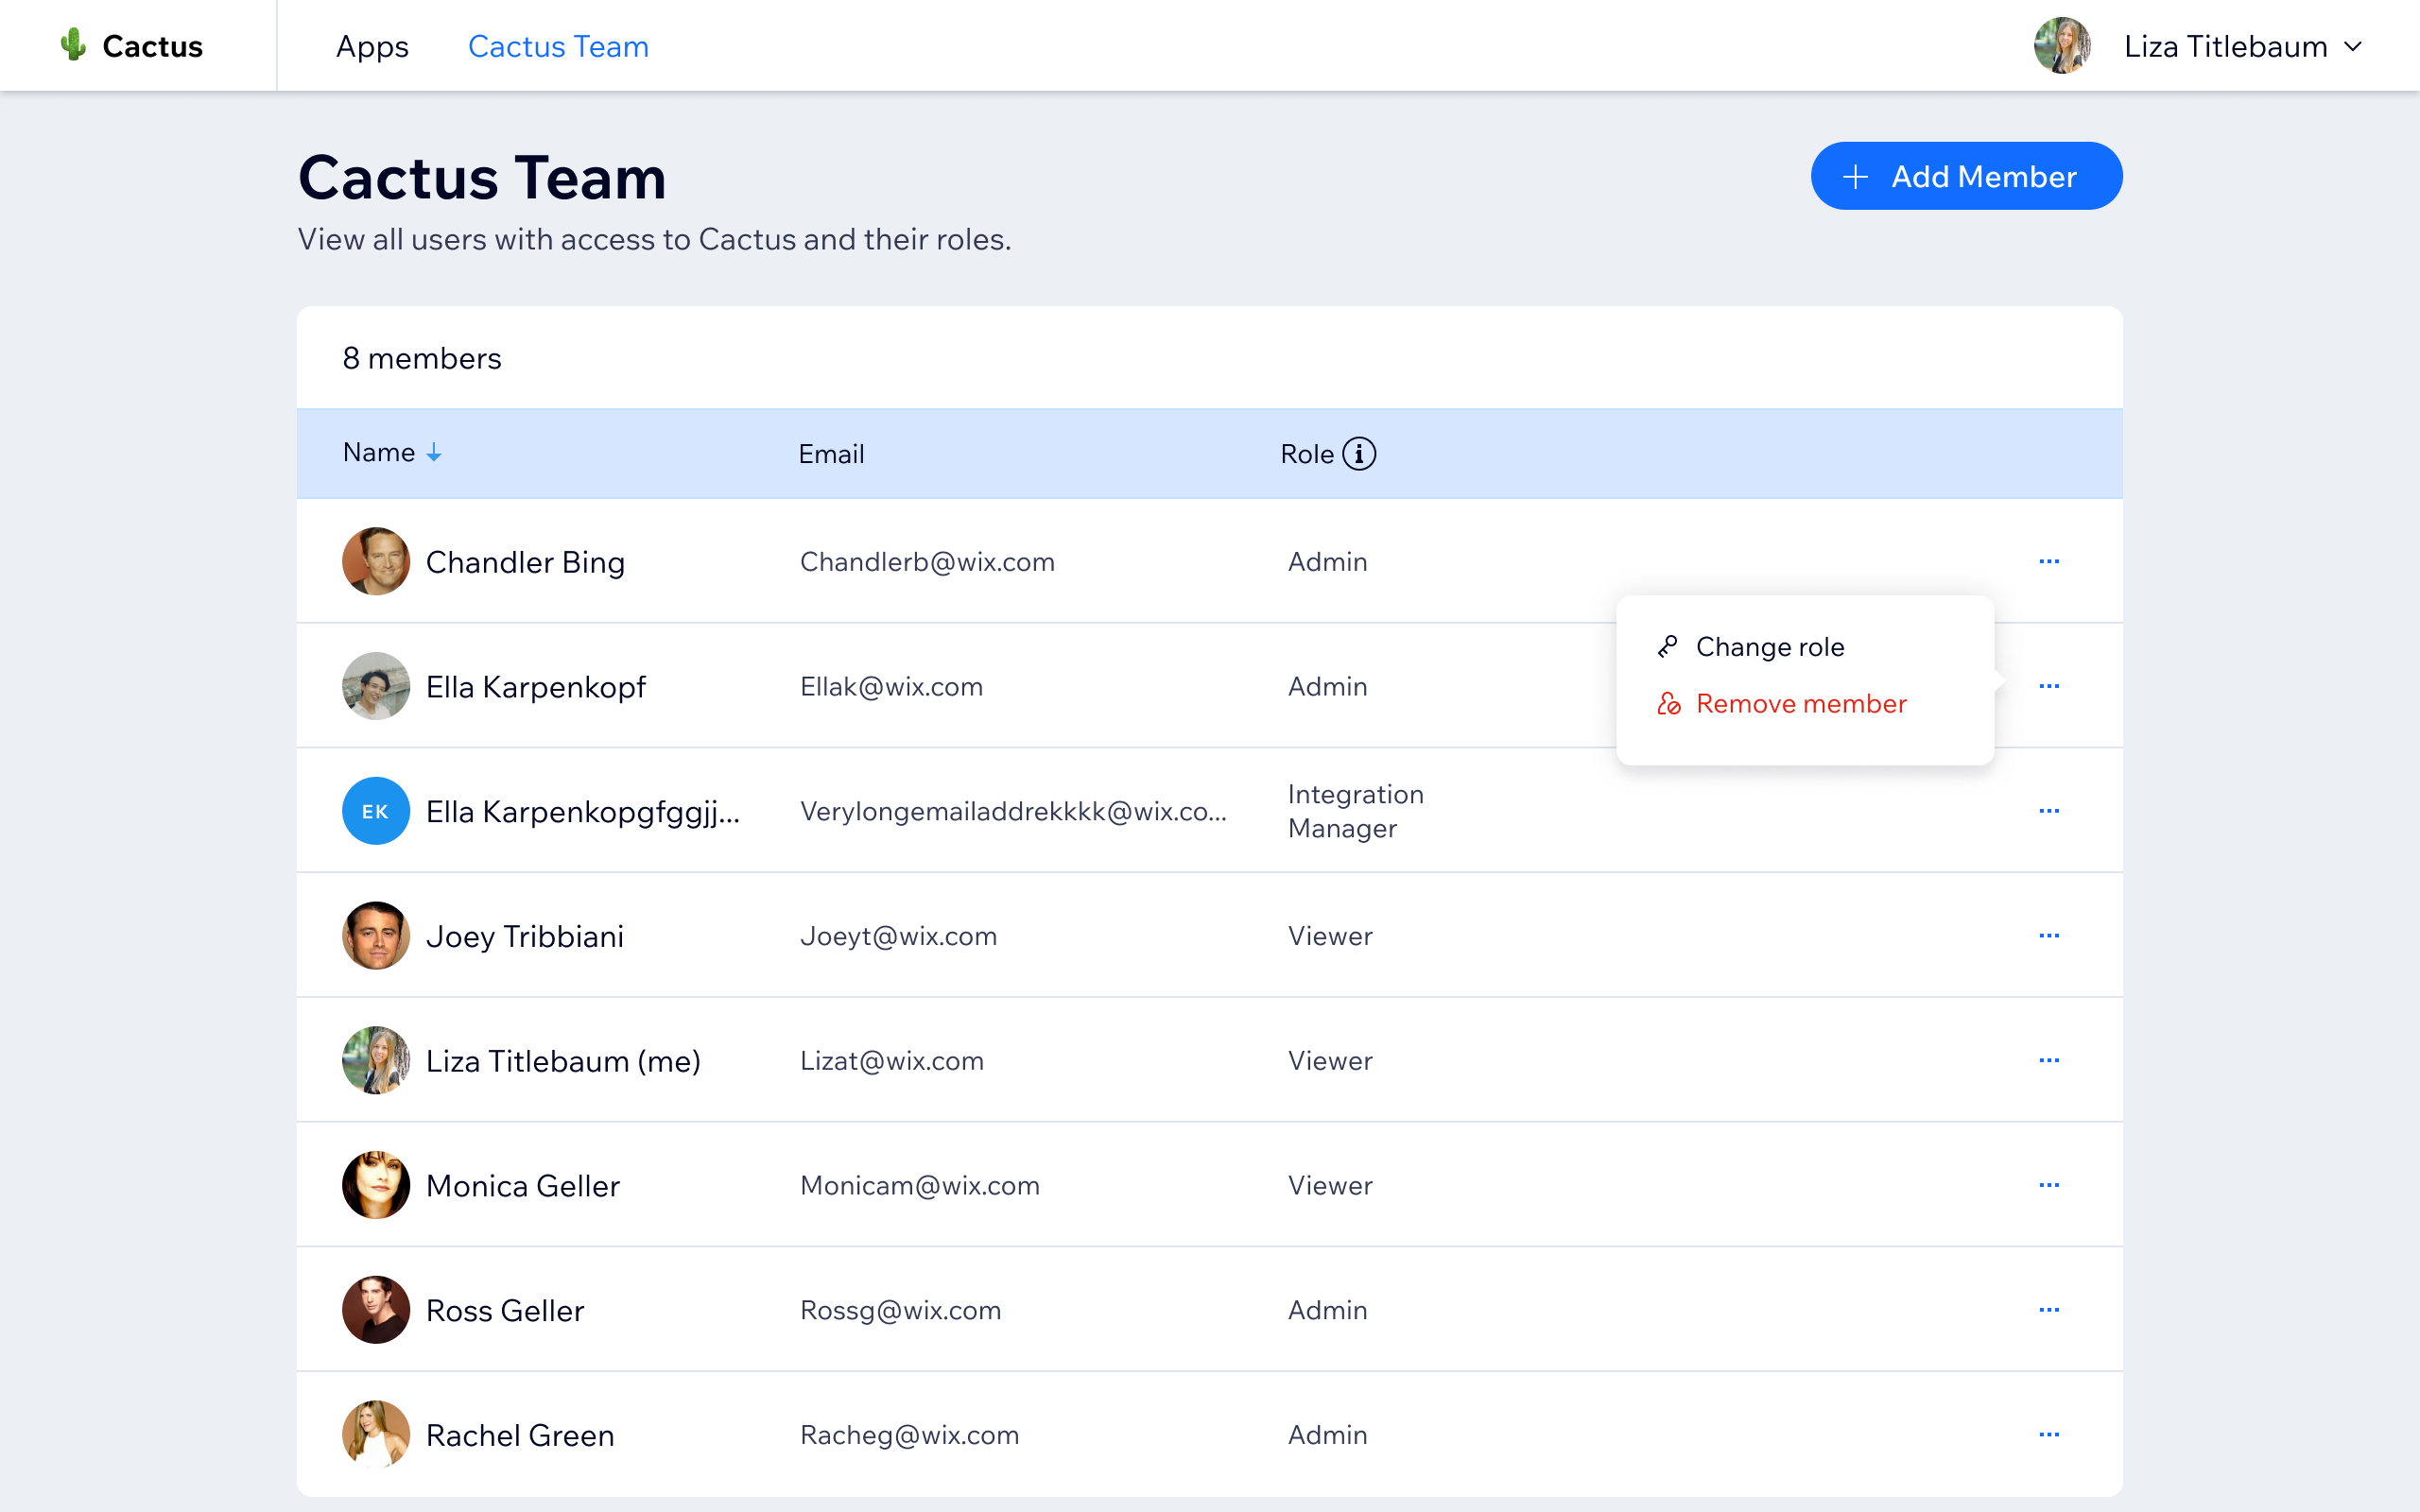Click Monica Geller's avatar
The width and height of the screenshot is (2420, 1512).
pos(376,1185)
